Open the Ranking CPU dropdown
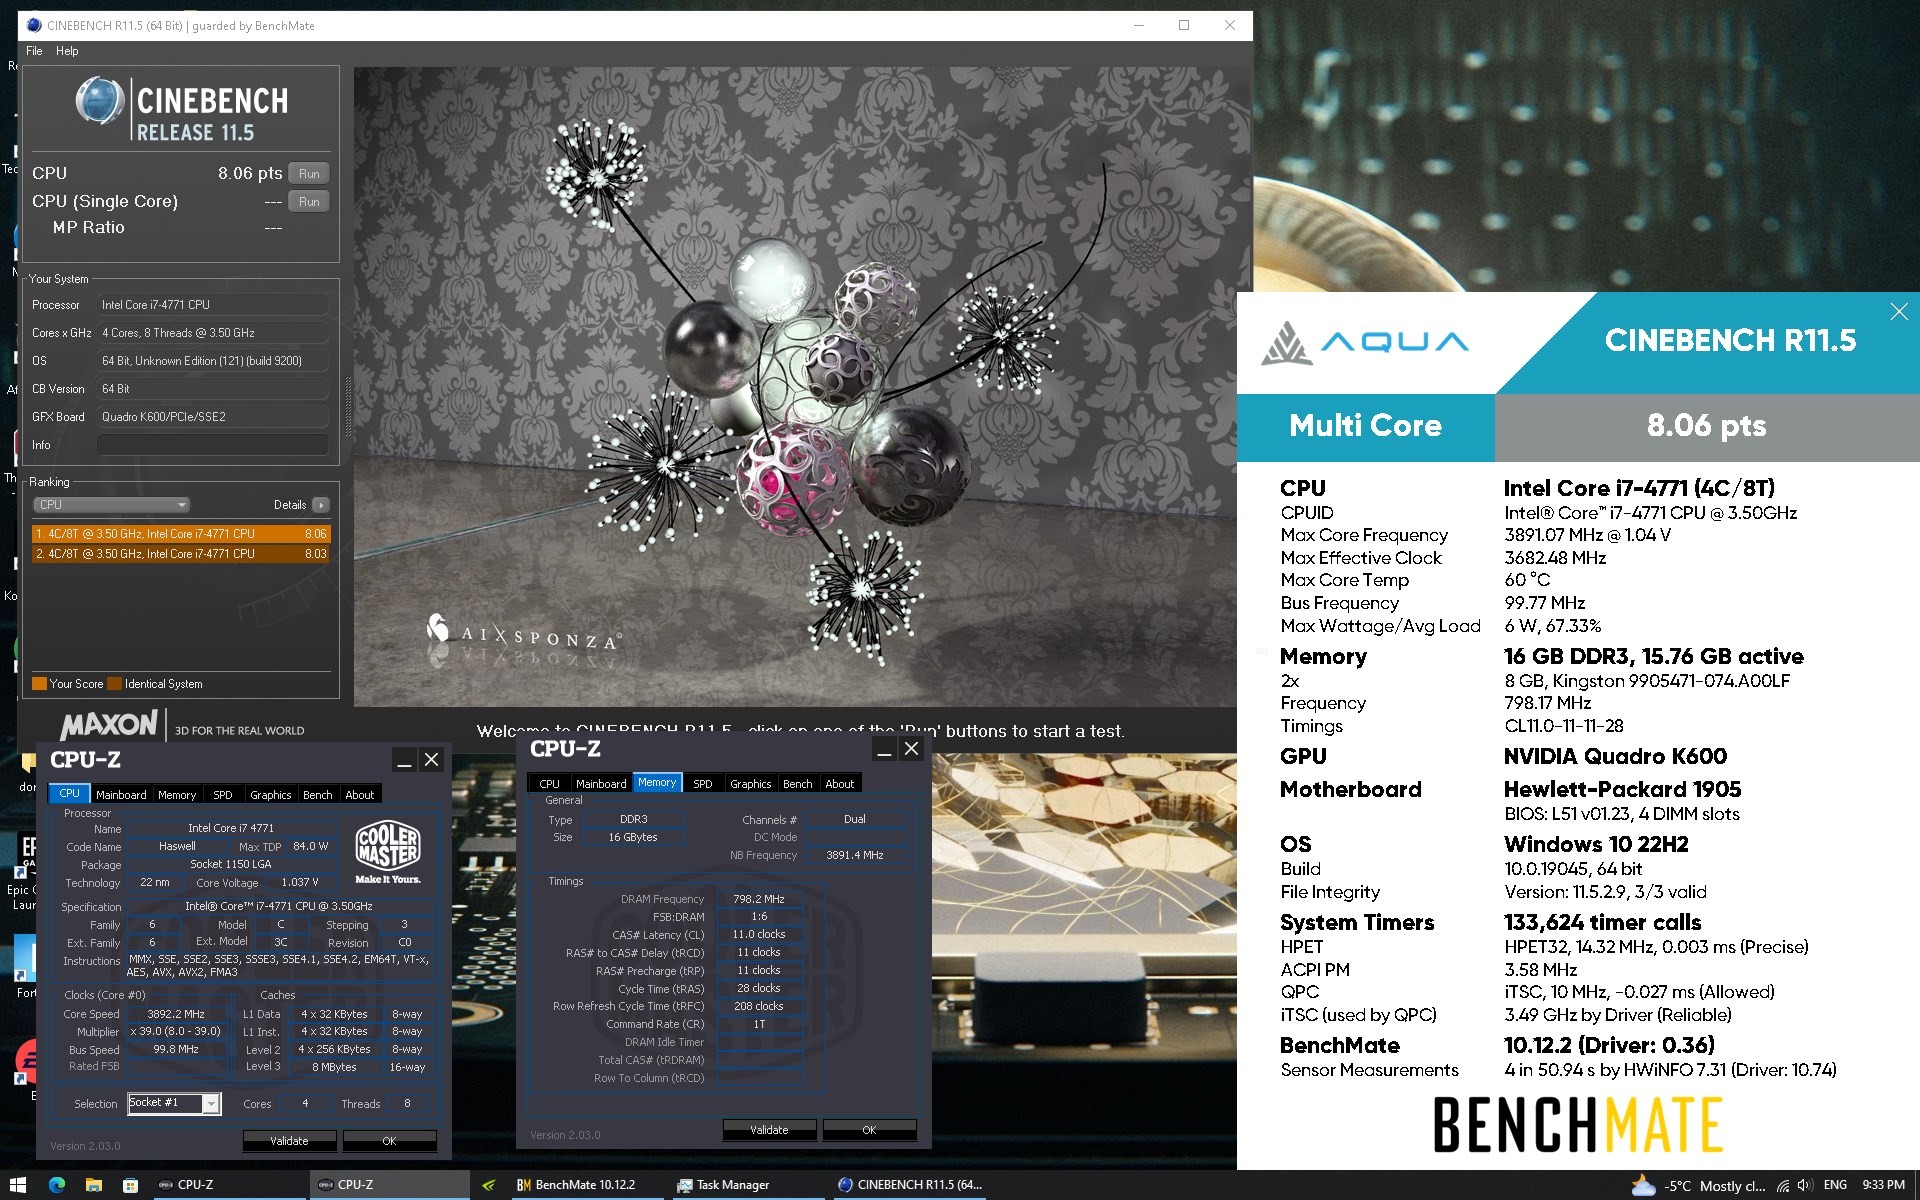 pos(111,505)
